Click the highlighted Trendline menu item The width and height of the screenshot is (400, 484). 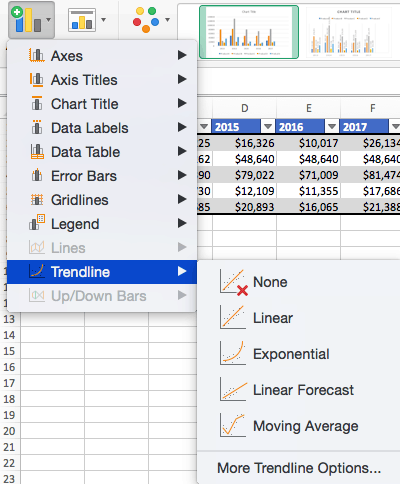102,272
